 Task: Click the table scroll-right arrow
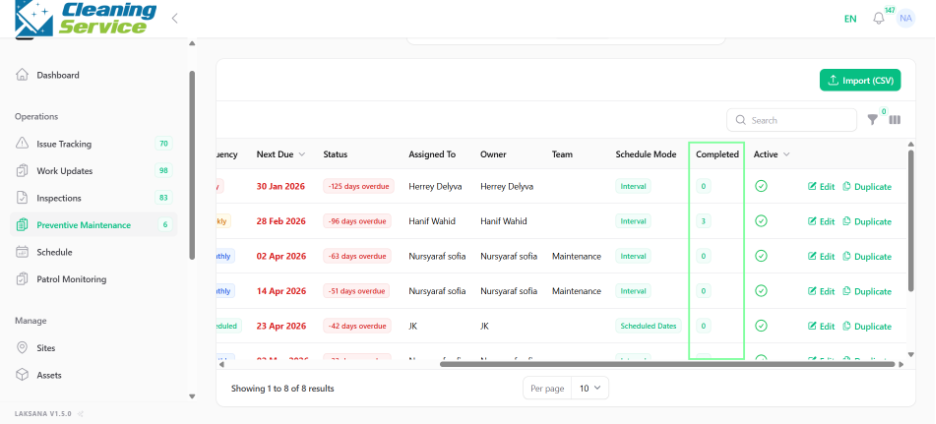click(901, 364)
